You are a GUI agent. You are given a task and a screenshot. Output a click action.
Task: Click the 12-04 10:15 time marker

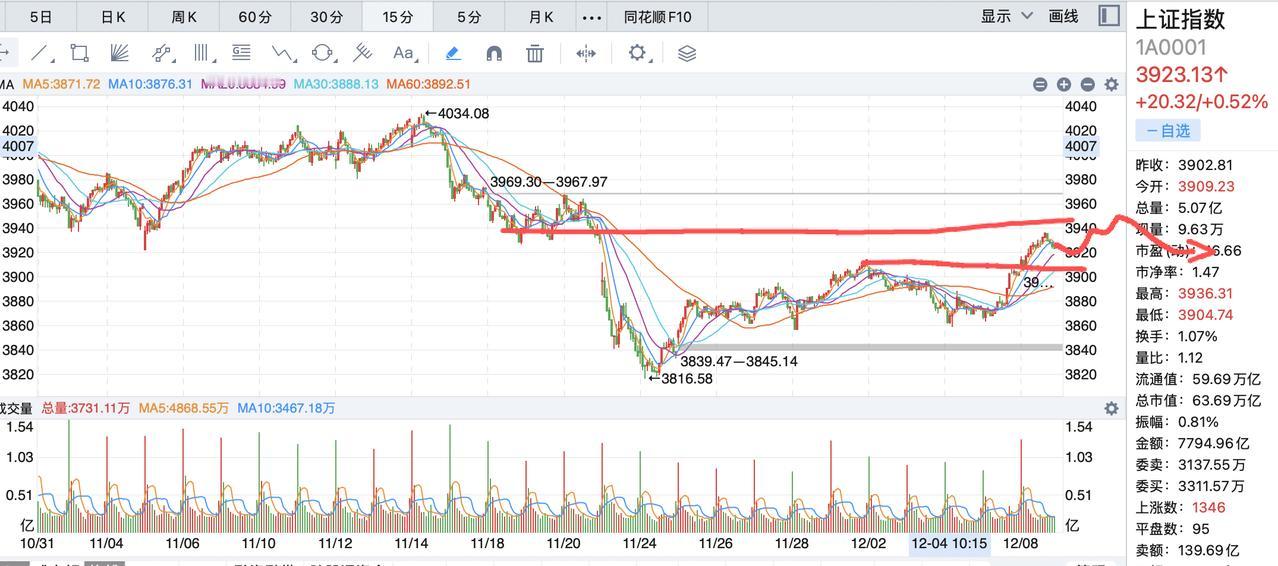tap(949, 544)
